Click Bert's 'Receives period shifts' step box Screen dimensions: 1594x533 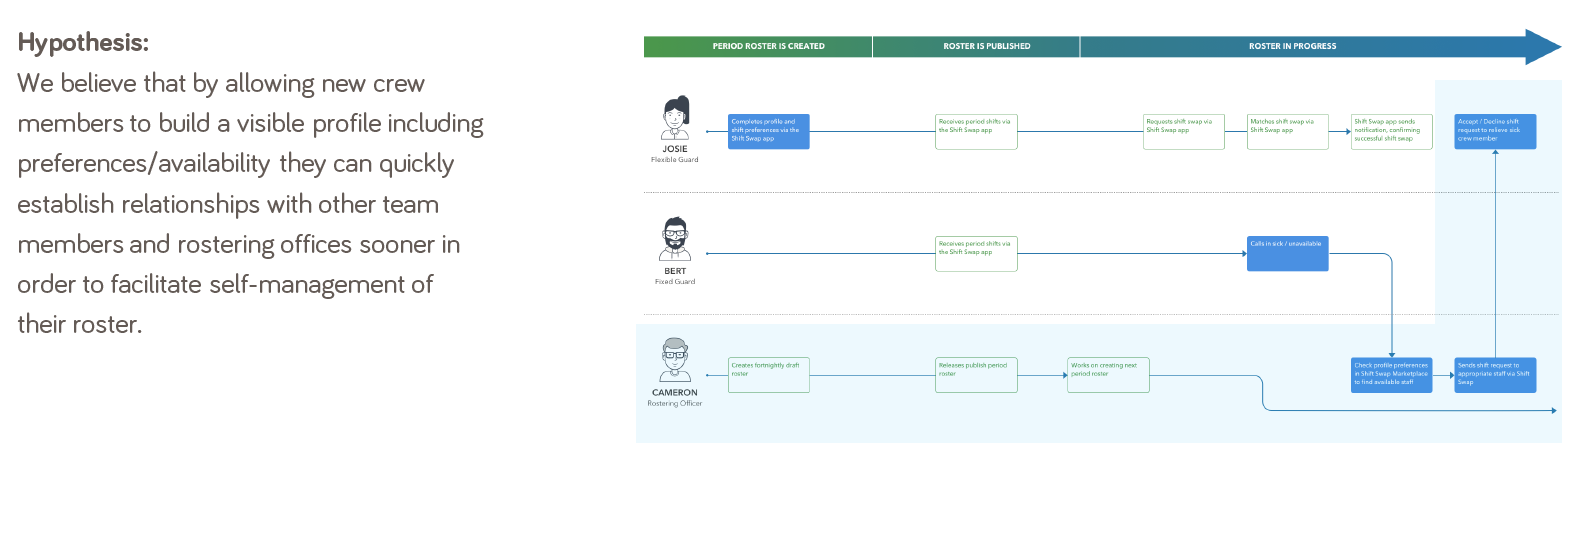pyautogui.click(x=976, y=253)
